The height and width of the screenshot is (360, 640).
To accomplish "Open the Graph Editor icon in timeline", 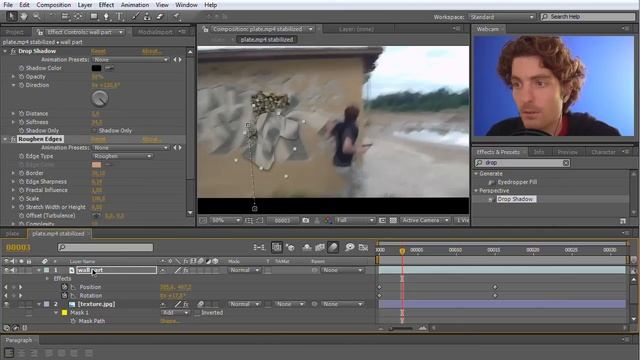I will 363,247.
